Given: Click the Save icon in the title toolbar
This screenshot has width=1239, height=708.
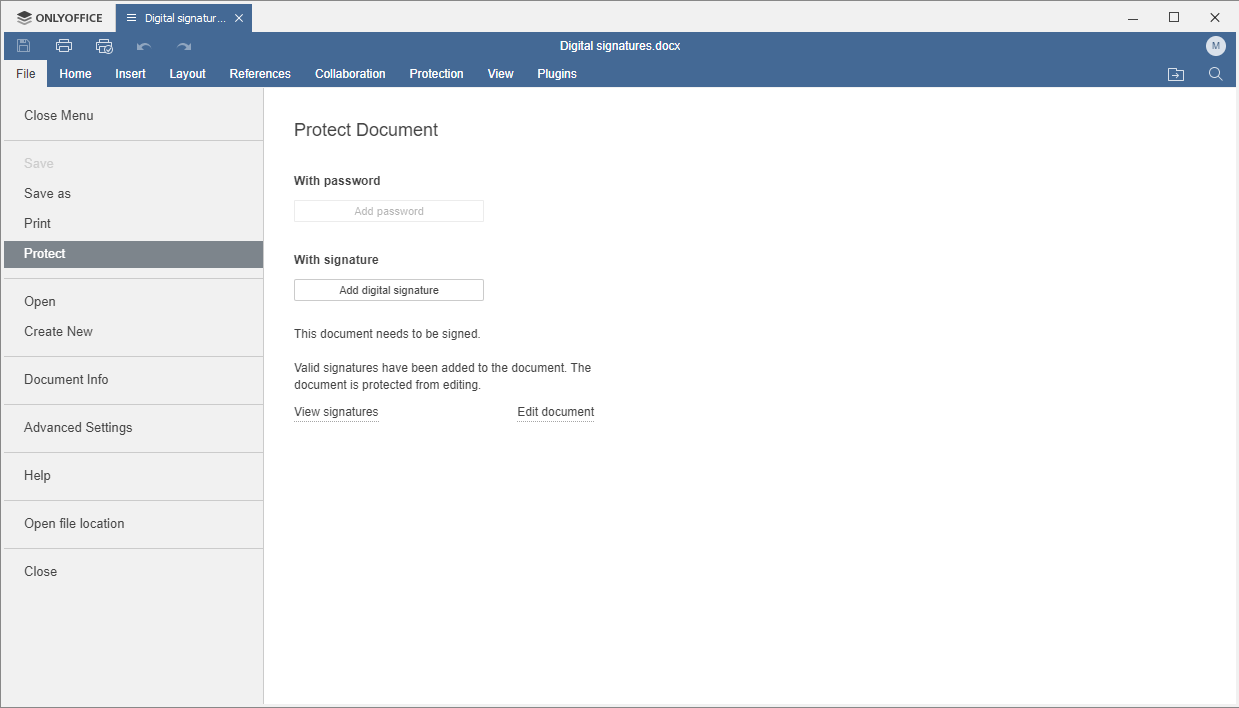Looking at the screenshot, I should 24,46.
